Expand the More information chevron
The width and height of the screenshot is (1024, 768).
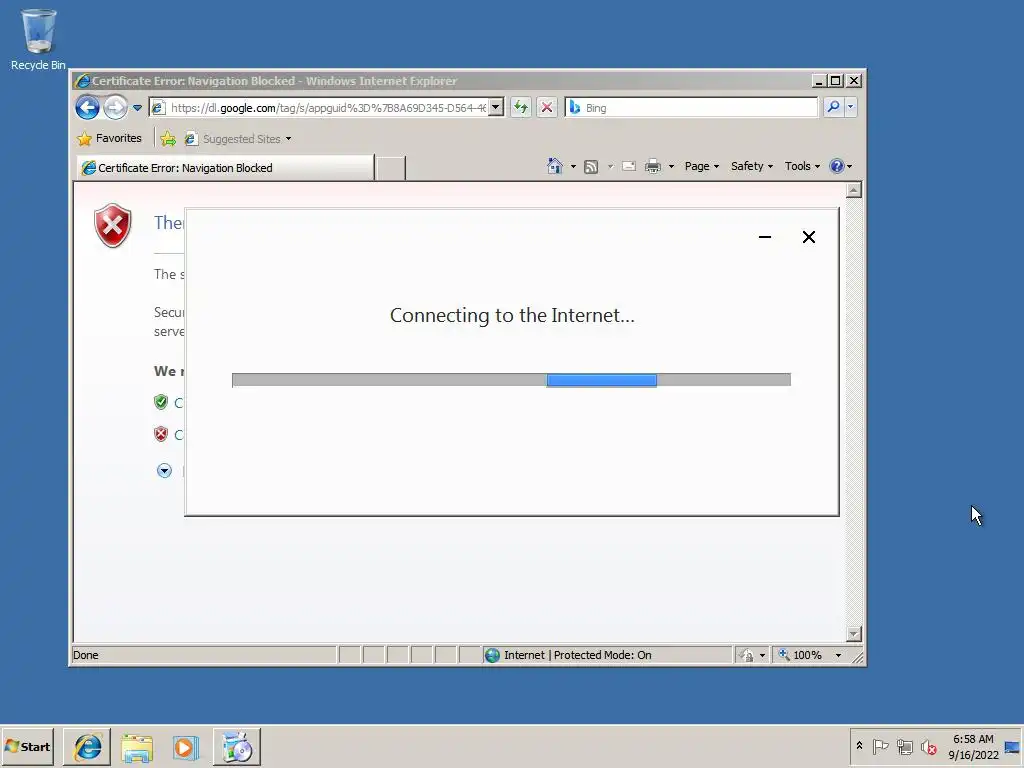(x=164, y=470)
